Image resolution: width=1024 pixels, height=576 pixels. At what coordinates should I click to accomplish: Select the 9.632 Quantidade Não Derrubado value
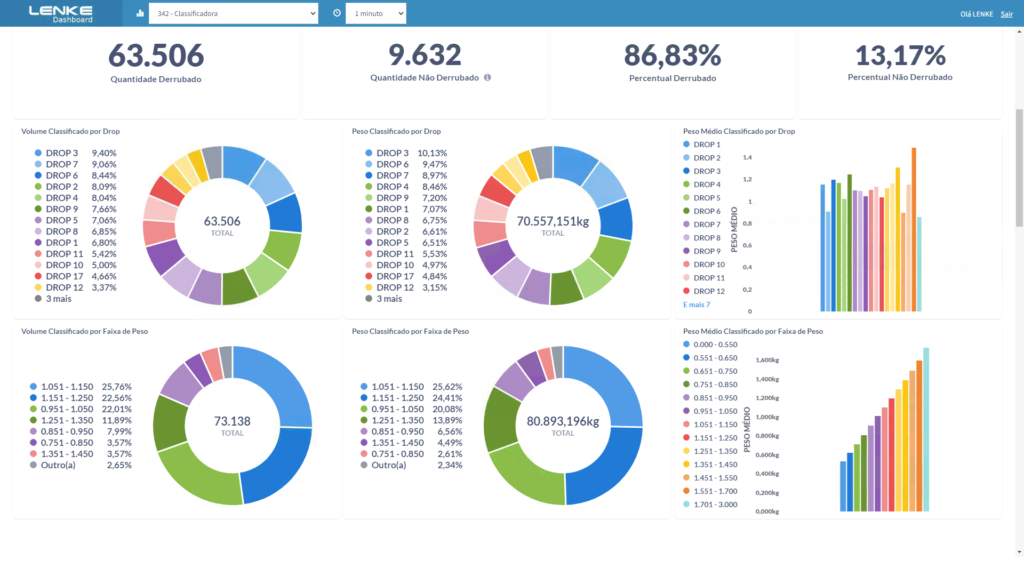click(424, 55)
